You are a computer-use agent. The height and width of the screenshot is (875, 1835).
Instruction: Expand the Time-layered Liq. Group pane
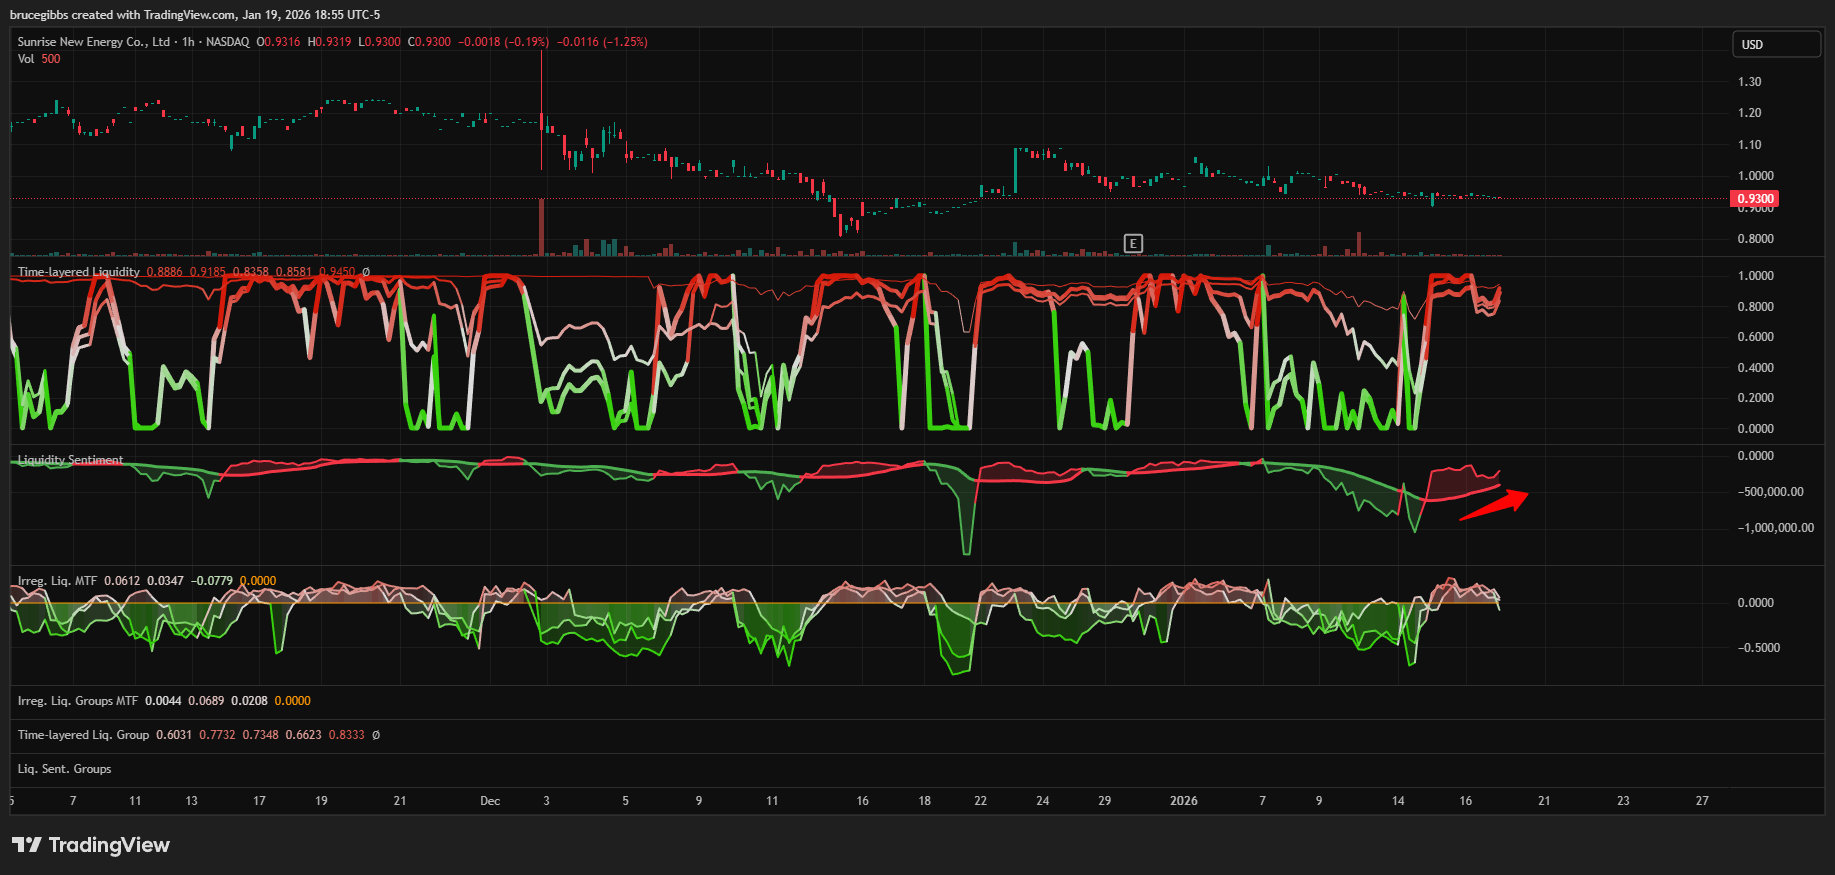pyautogui.click(x=83, y=735)
